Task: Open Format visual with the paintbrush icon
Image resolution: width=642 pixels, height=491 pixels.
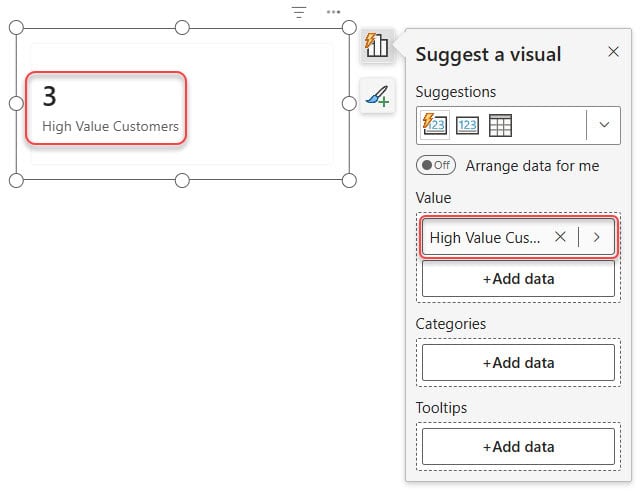Action: (376, 97)
